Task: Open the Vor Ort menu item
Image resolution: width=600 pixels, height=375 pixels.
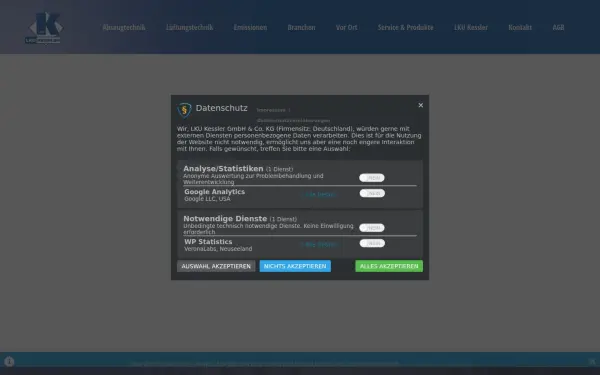Action: [347, 27]
